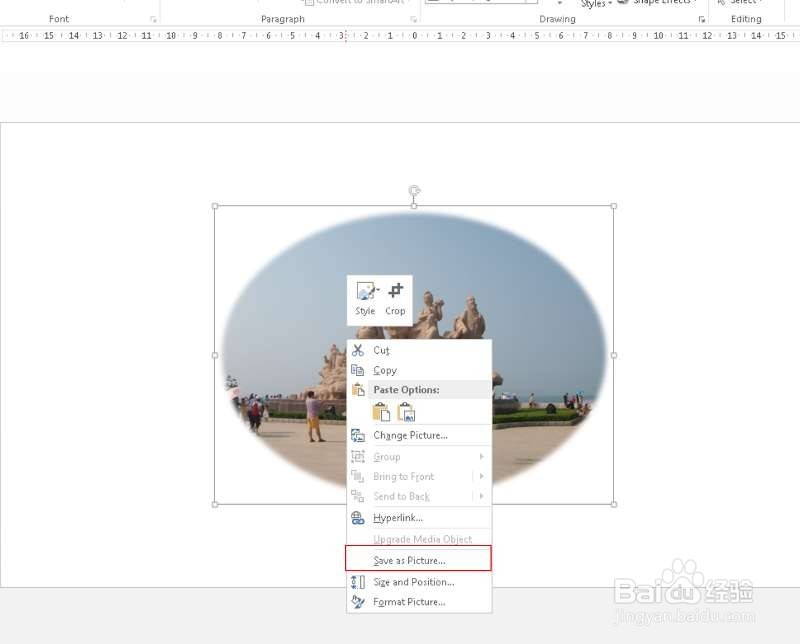The width and height of the screenshot is (800, 644).
Task: Expand the Bring to Front submenu arrow
Action: [481, 476]
